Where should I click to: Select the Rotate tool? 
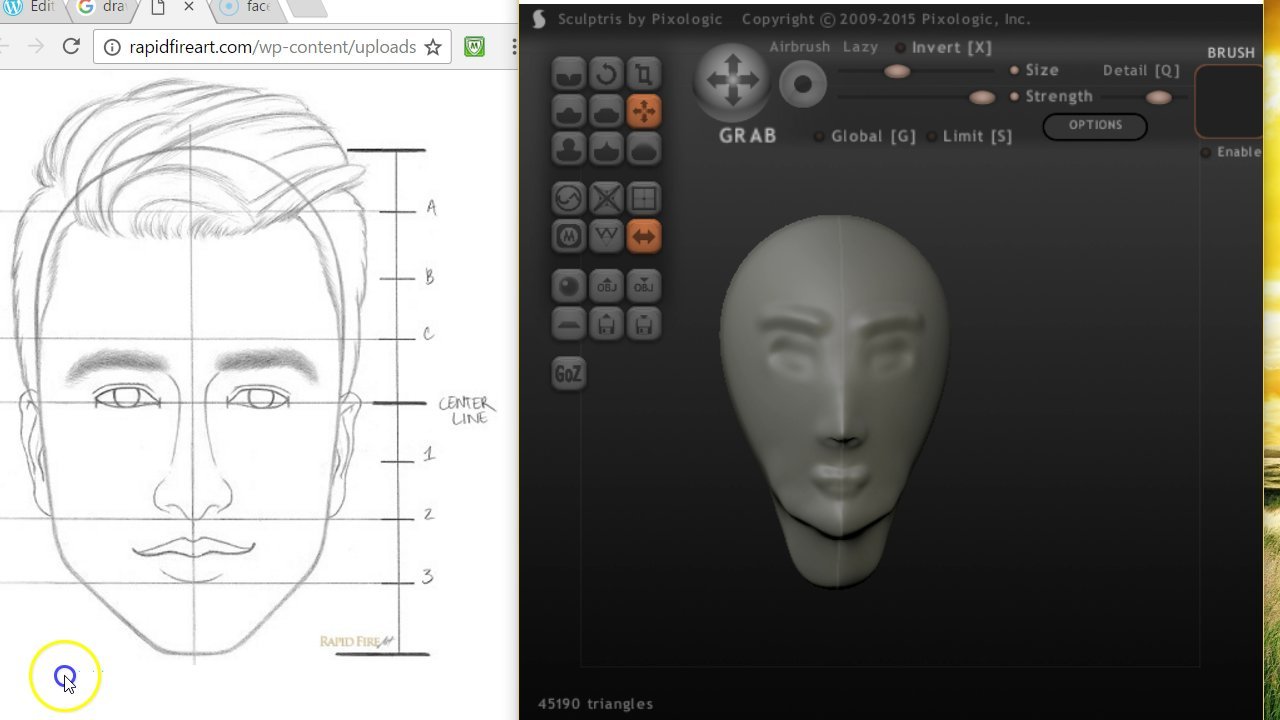tap(606, 72)
